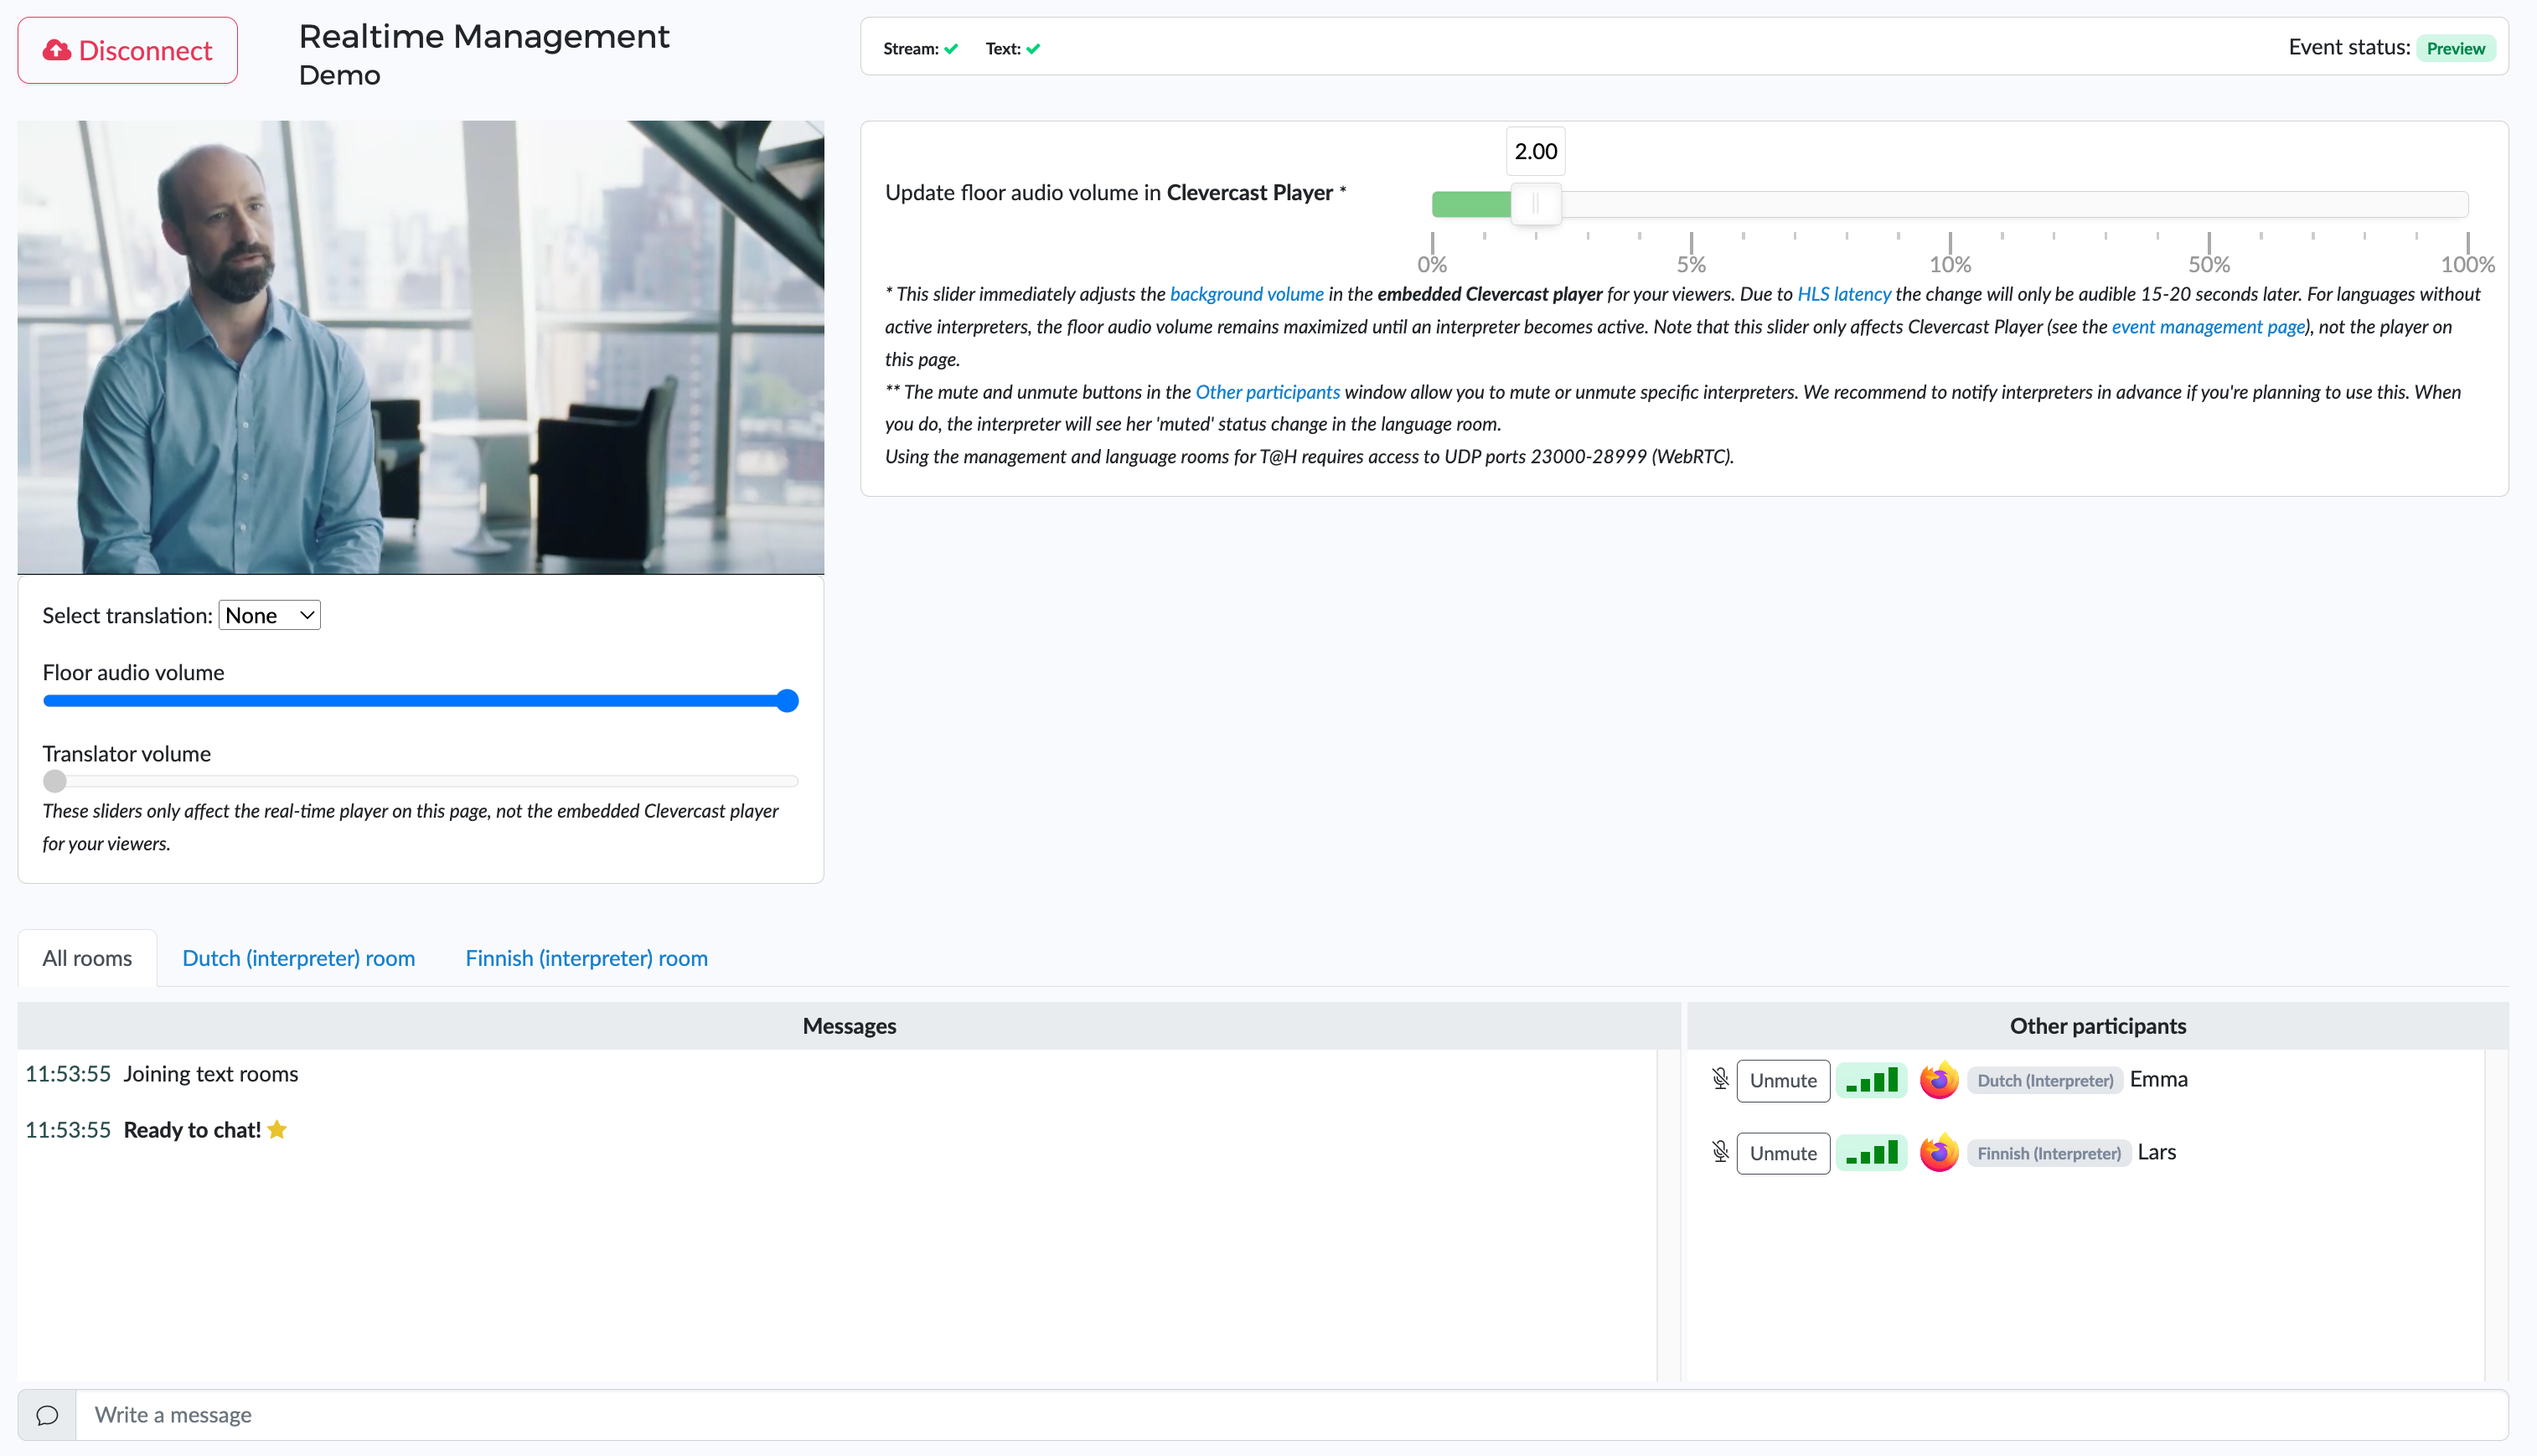
Task: Click participant name Emma
Action: click(2159, 1079)
